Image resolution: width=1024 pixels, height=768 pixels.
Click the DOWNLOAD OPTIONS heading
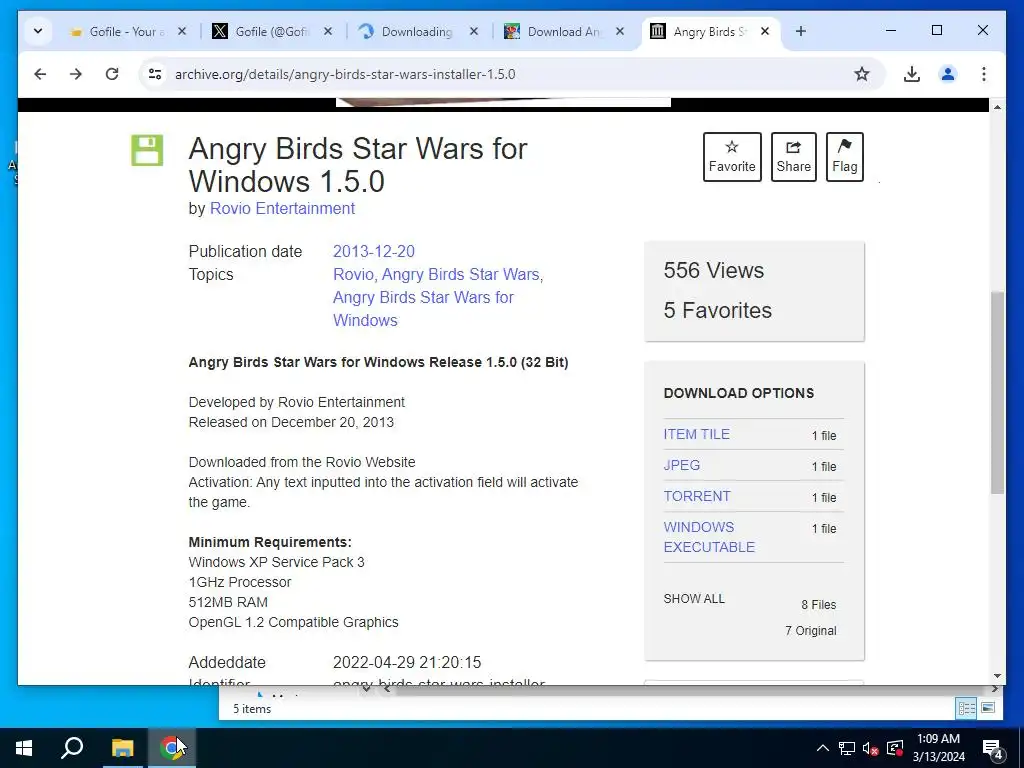coord(739,393)
